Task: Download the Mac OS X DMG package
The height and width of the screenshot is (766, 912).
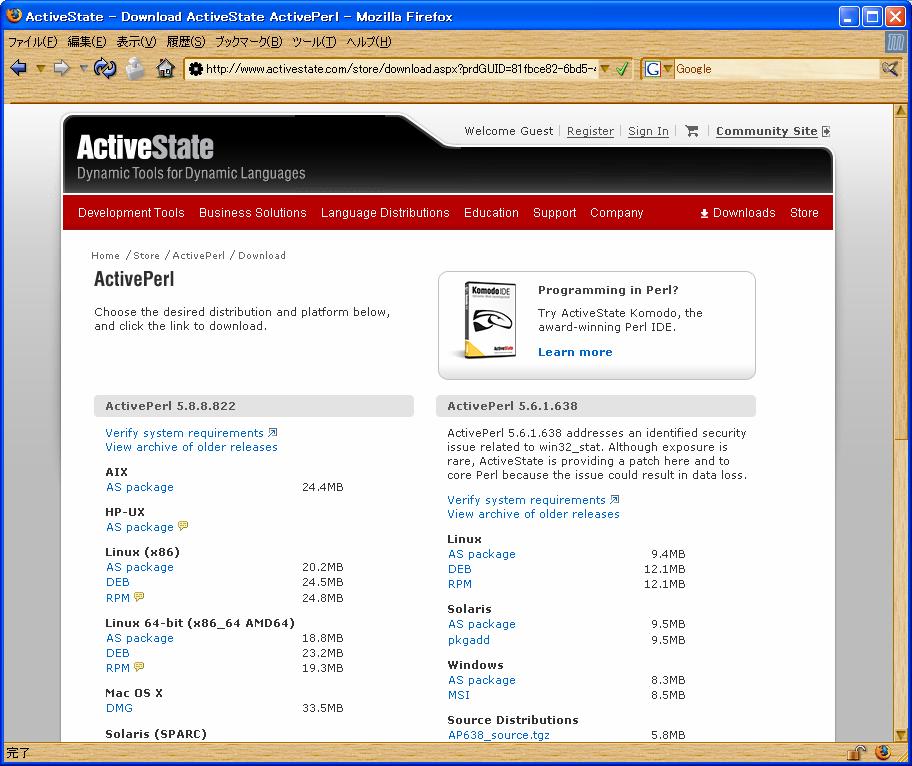Action: (x=119, y=708)
